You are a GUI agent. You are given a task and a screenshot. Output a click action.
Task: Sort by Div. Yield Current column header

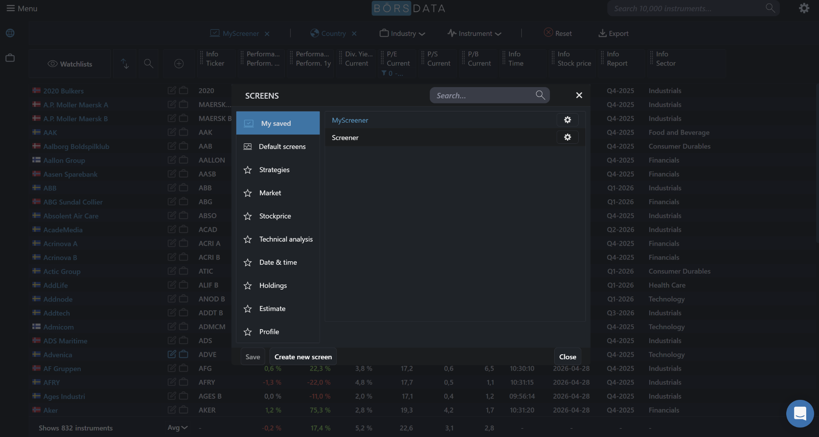[359, 58]
